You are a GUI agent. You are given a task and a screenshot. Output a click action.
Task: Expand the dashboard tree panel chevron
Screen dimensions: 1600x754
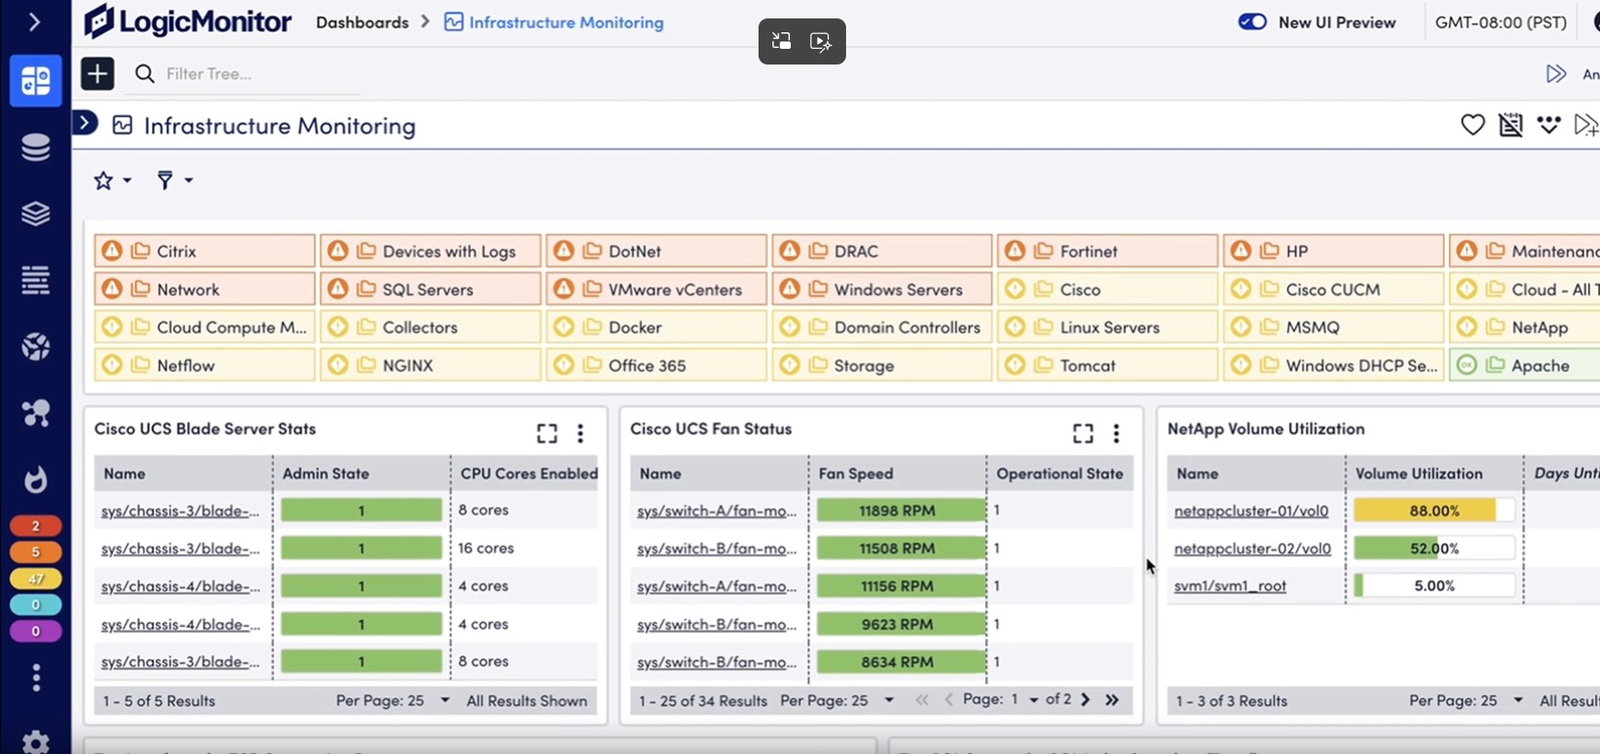click(x=86, y=123)
